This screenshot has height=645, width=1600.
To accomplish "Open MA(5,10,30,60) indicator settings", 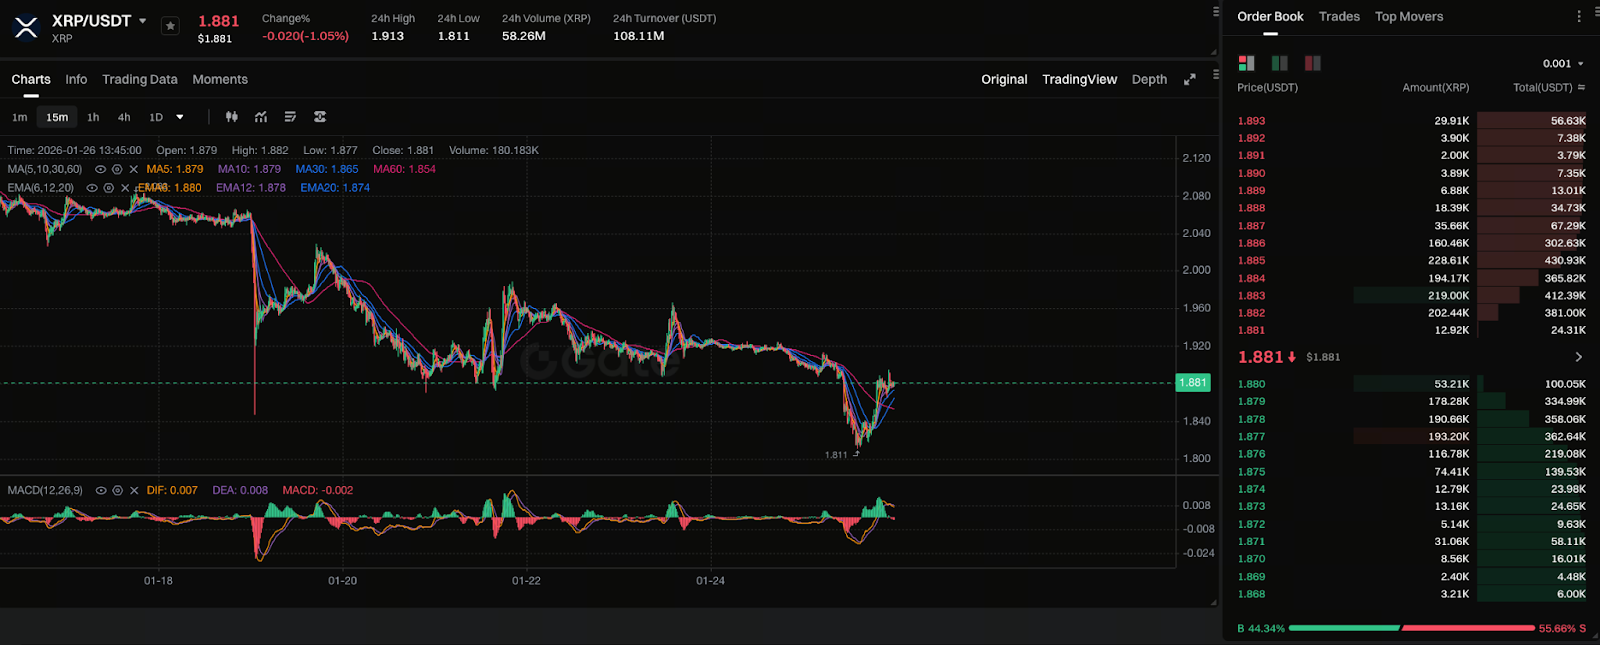I will (117, 169).
